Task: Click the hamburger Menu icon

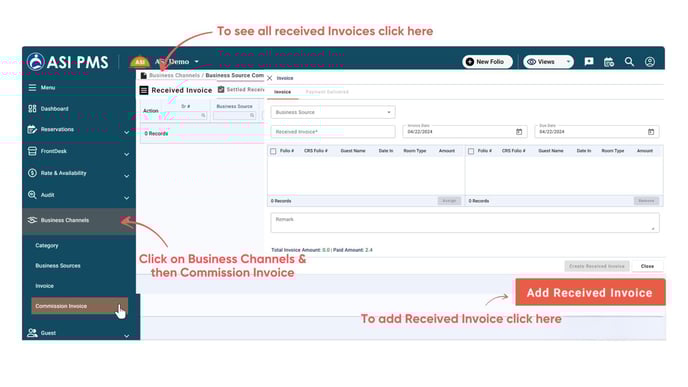Action: pos(32,87)
